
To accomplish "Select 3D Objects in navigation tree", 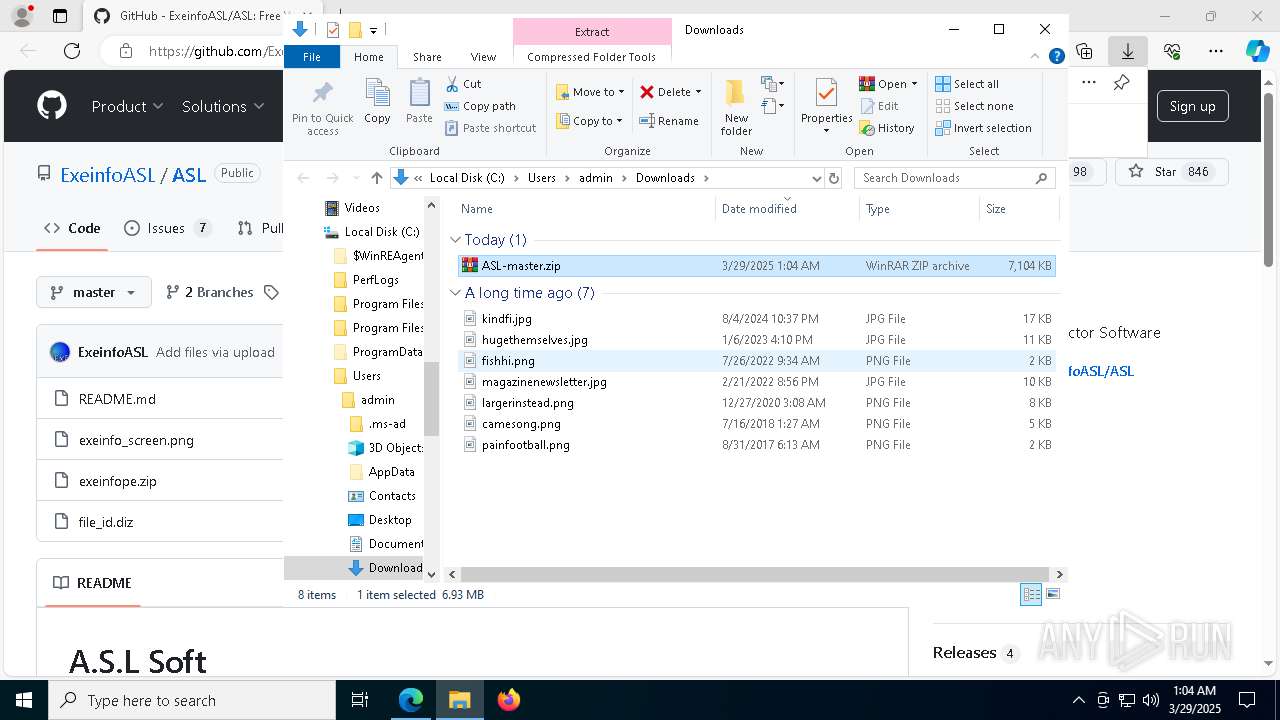I will [x=395, y=448].
